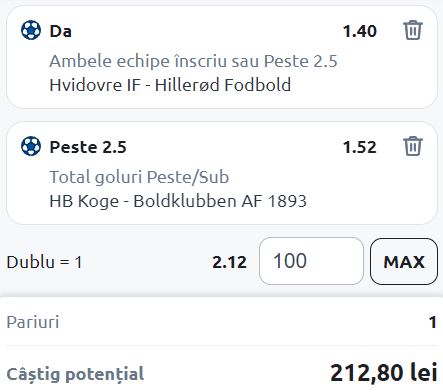443x392 pixels.
Task: Set maximum stake with MAX button
Action: point(404,261)
